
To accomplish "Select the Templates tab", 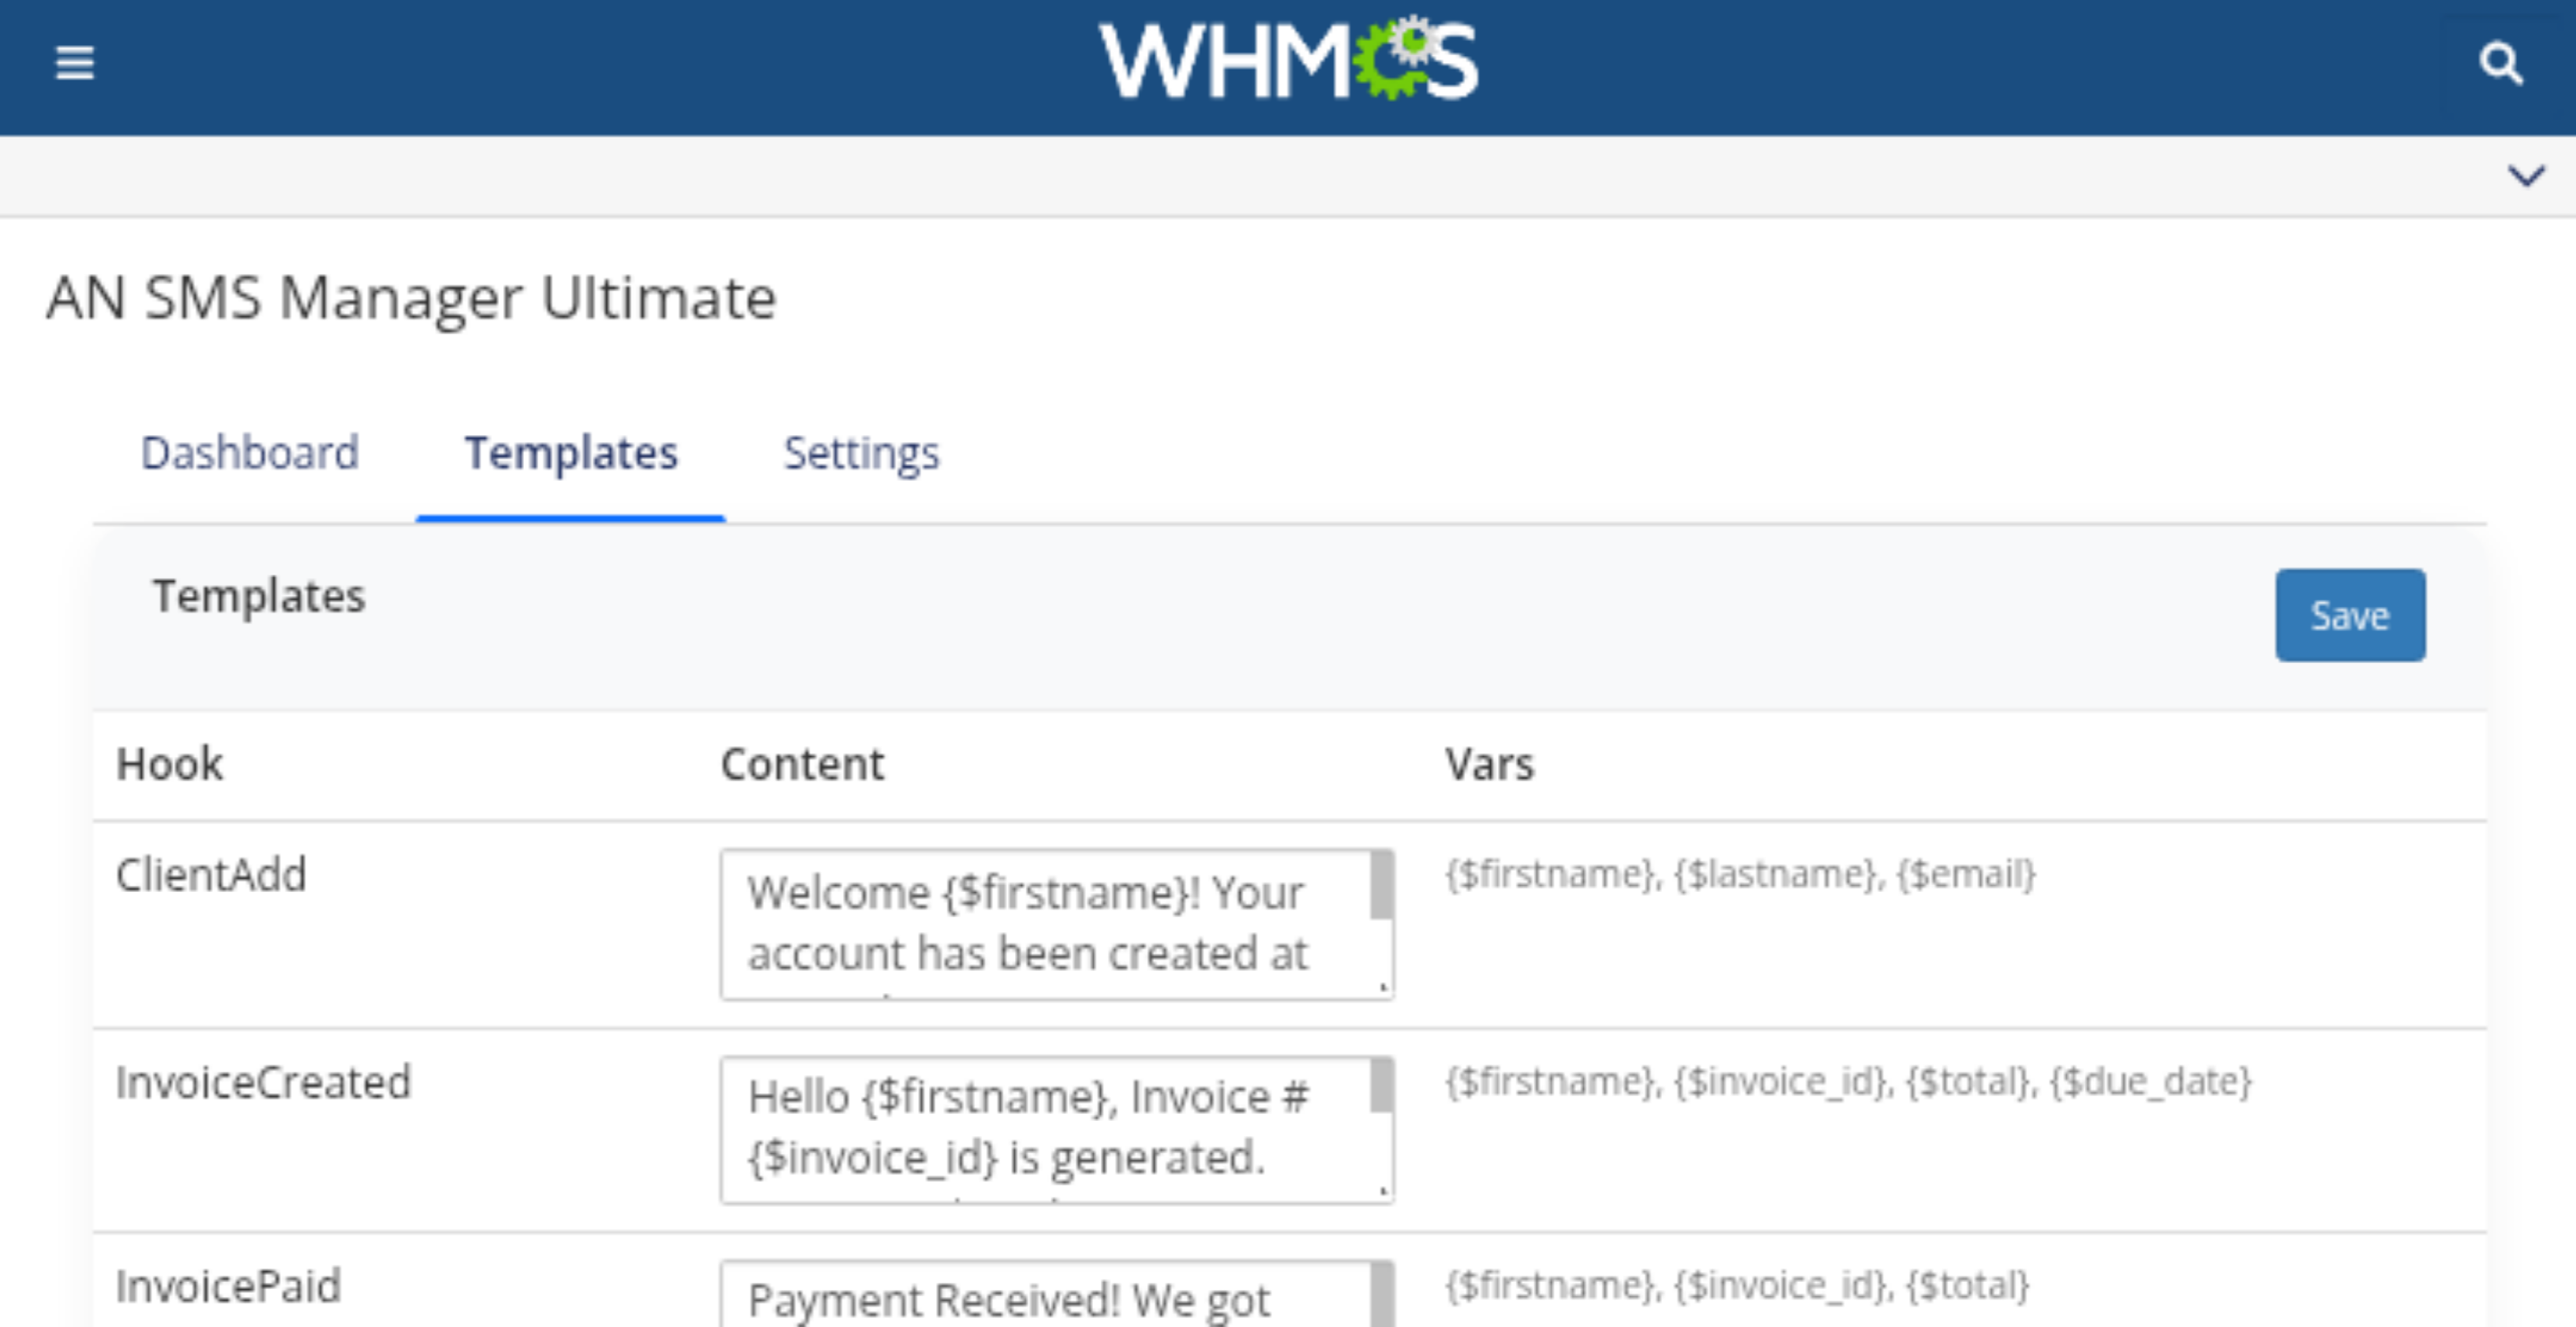I will point(571,453).
